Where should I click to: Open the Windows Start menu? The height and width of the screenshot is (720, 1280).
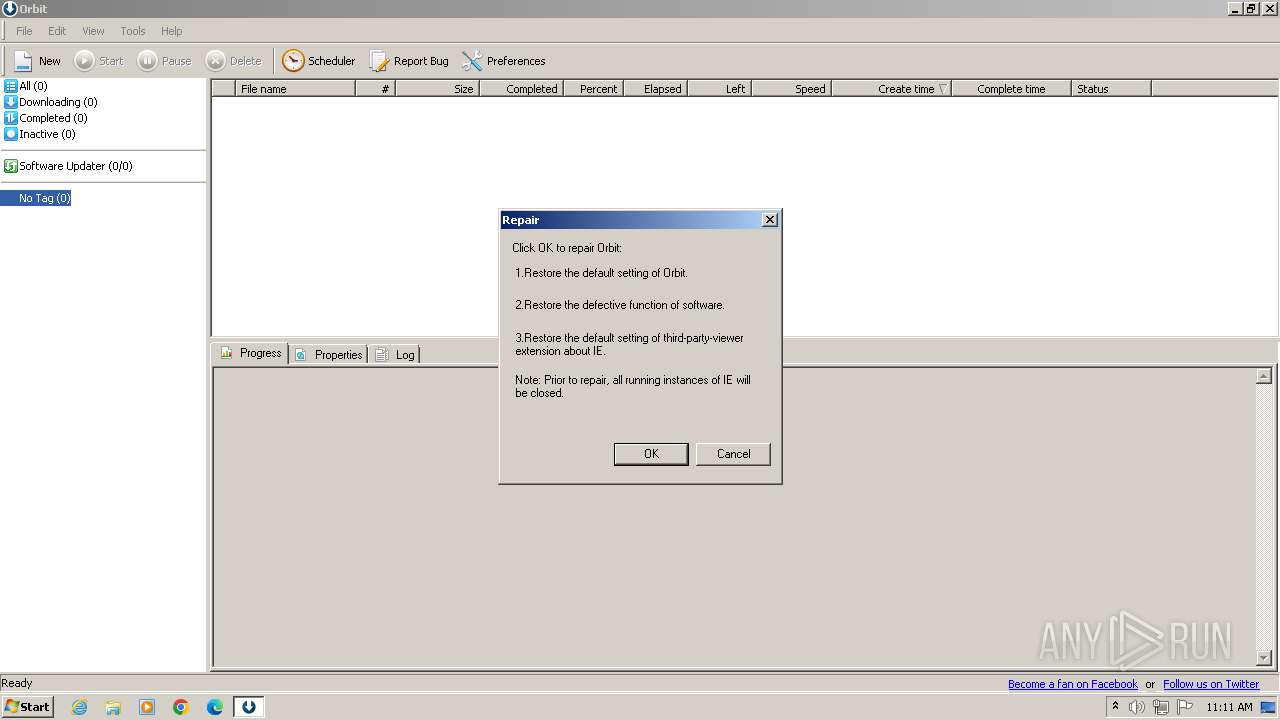coord(27,707)
